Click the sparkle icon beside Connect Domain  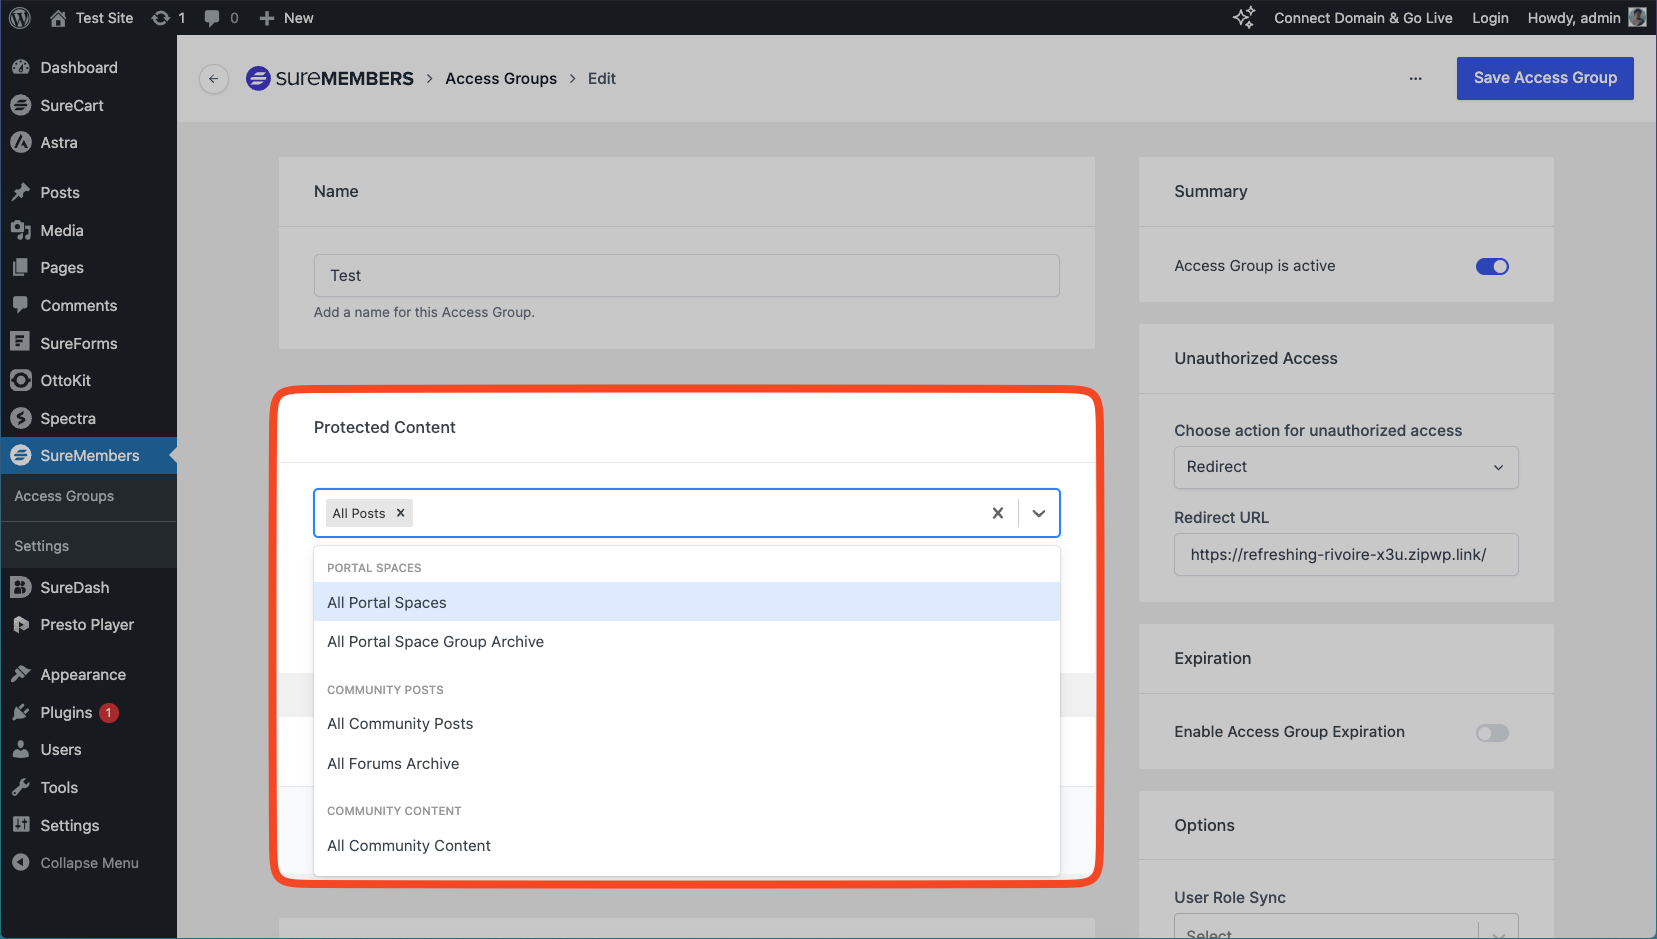point(1244,18)
